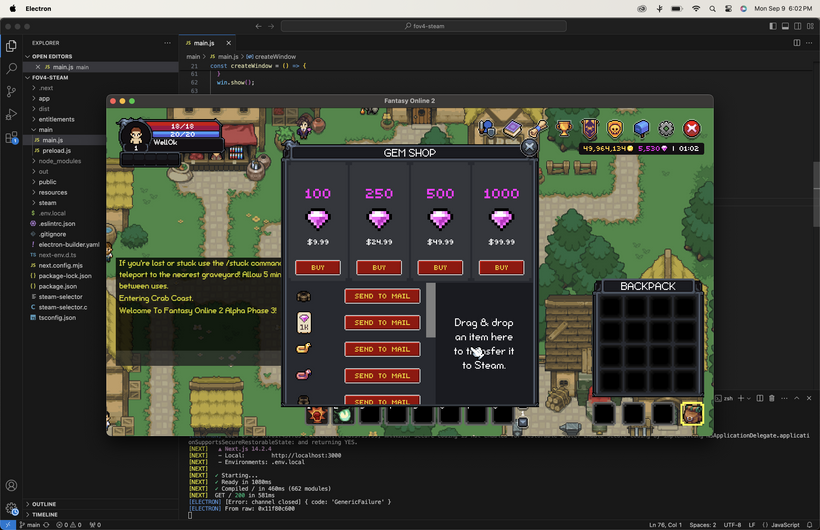This screenshot has width=820, height=530.
Task: Click the small chat toggle arrow below hotbar
Action: point(522,422)
